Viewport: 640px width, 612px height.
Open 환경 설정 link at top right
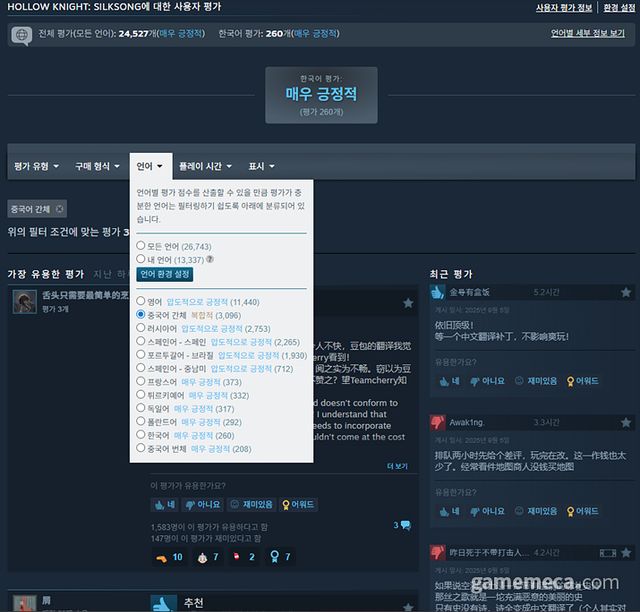click(619, 8)
